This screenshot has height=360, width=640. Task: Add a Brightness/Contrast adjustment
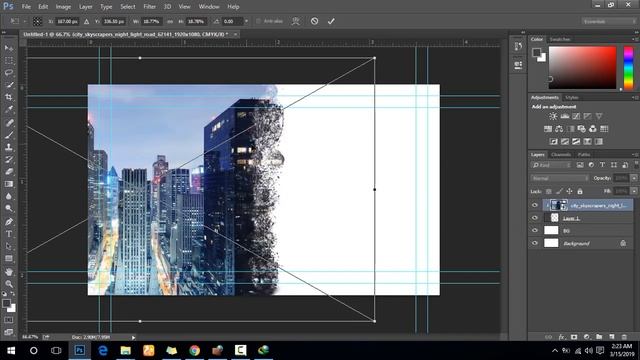(x=553, y=116)
